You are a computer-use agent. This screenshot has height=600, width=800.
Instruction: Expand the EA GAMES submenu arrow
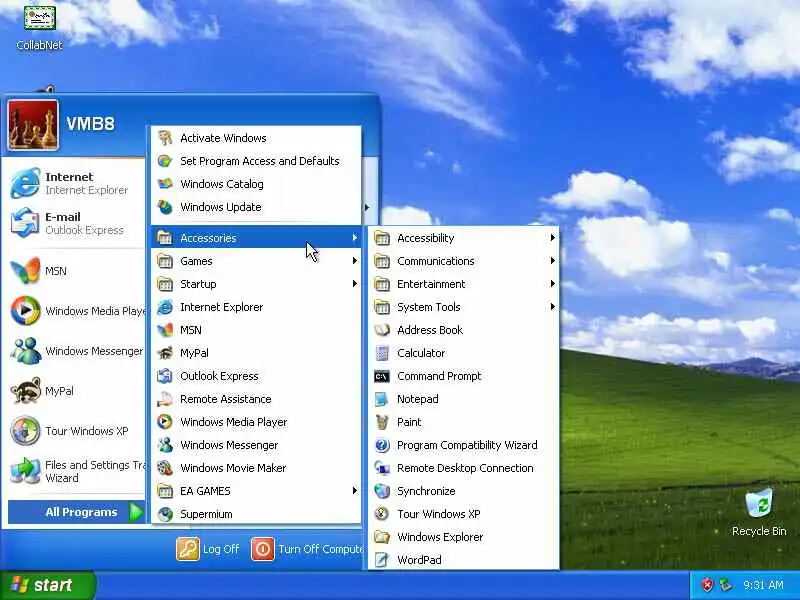click(x=355, y=491)
